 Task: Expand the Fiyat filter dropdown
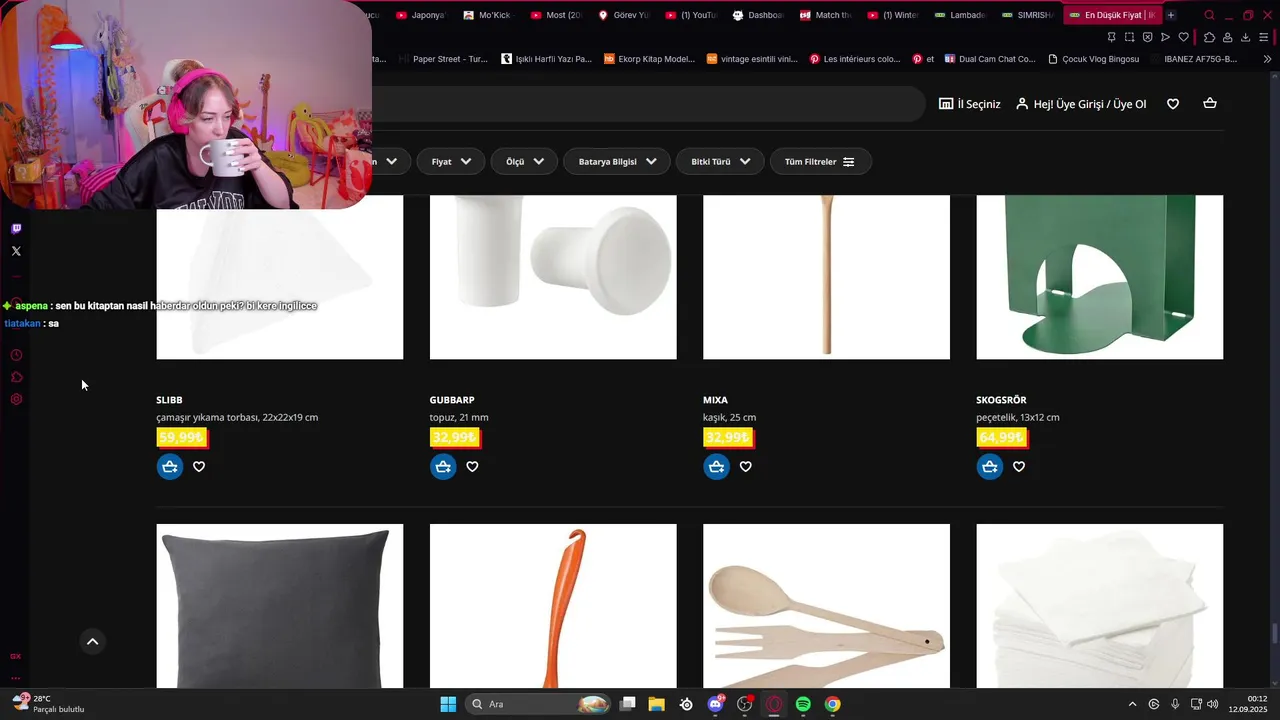pos(451,162)
